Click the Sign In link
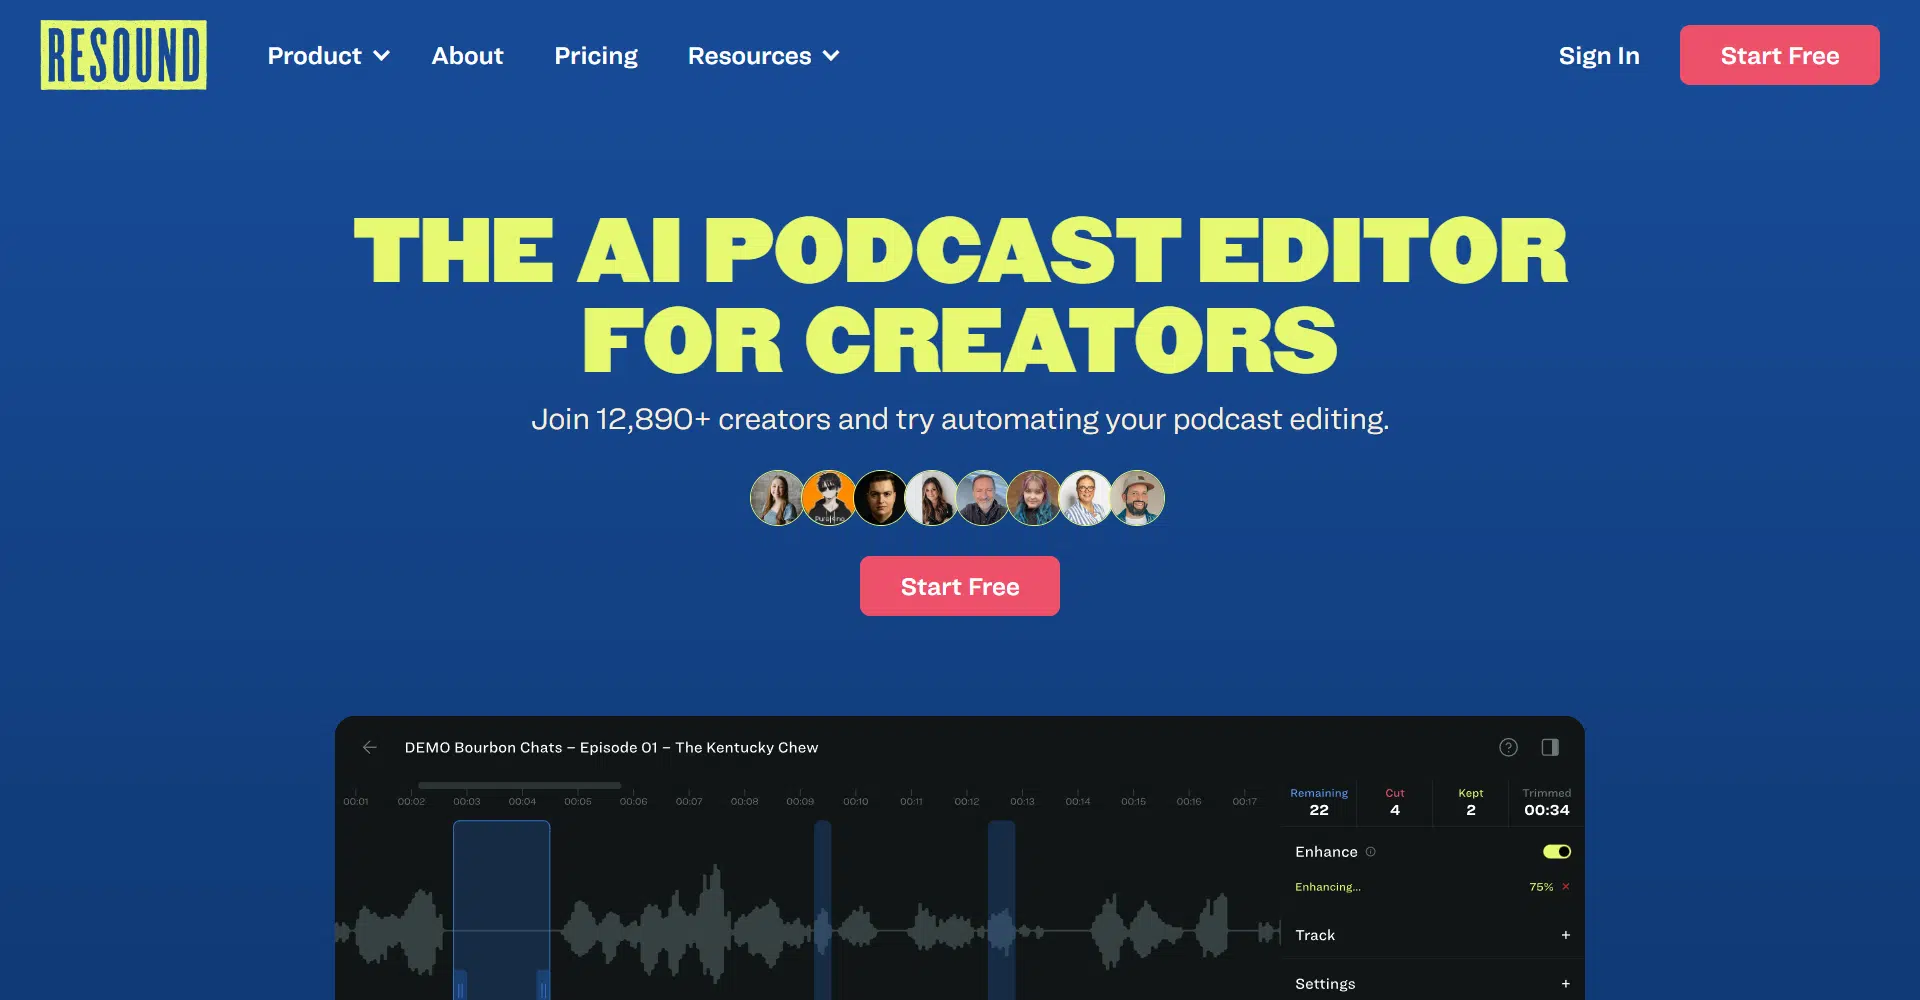The width and height of the screenshot is (1920, 1000). (1599, 56)
